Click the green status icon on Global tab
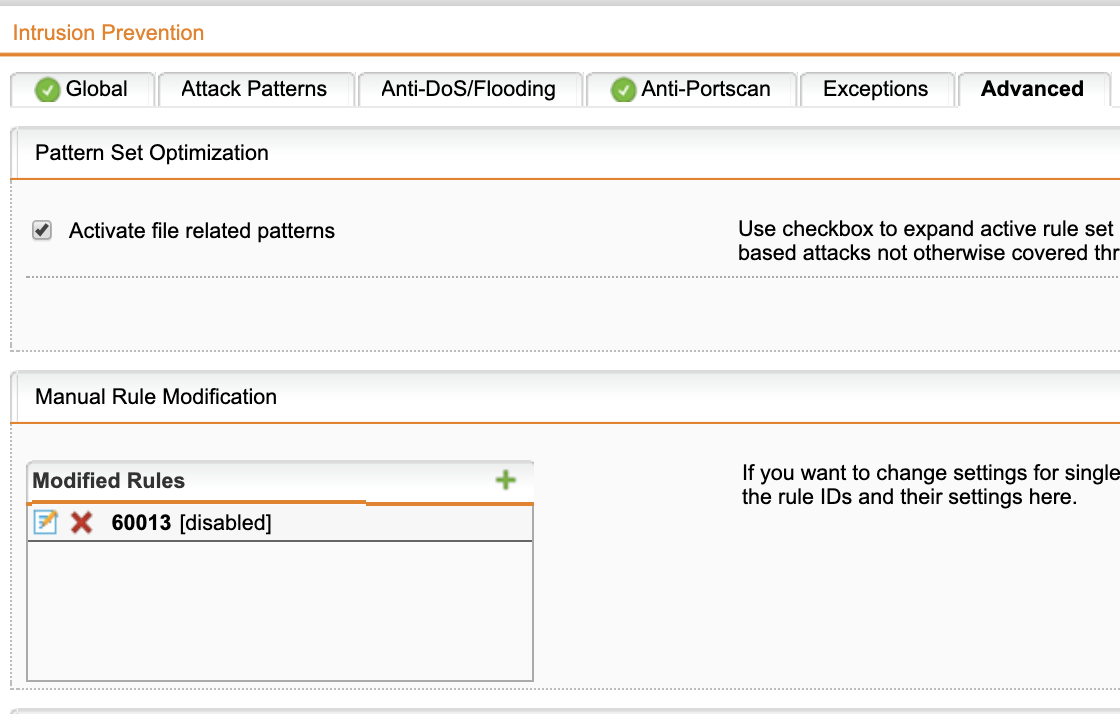 pos(47,89)
